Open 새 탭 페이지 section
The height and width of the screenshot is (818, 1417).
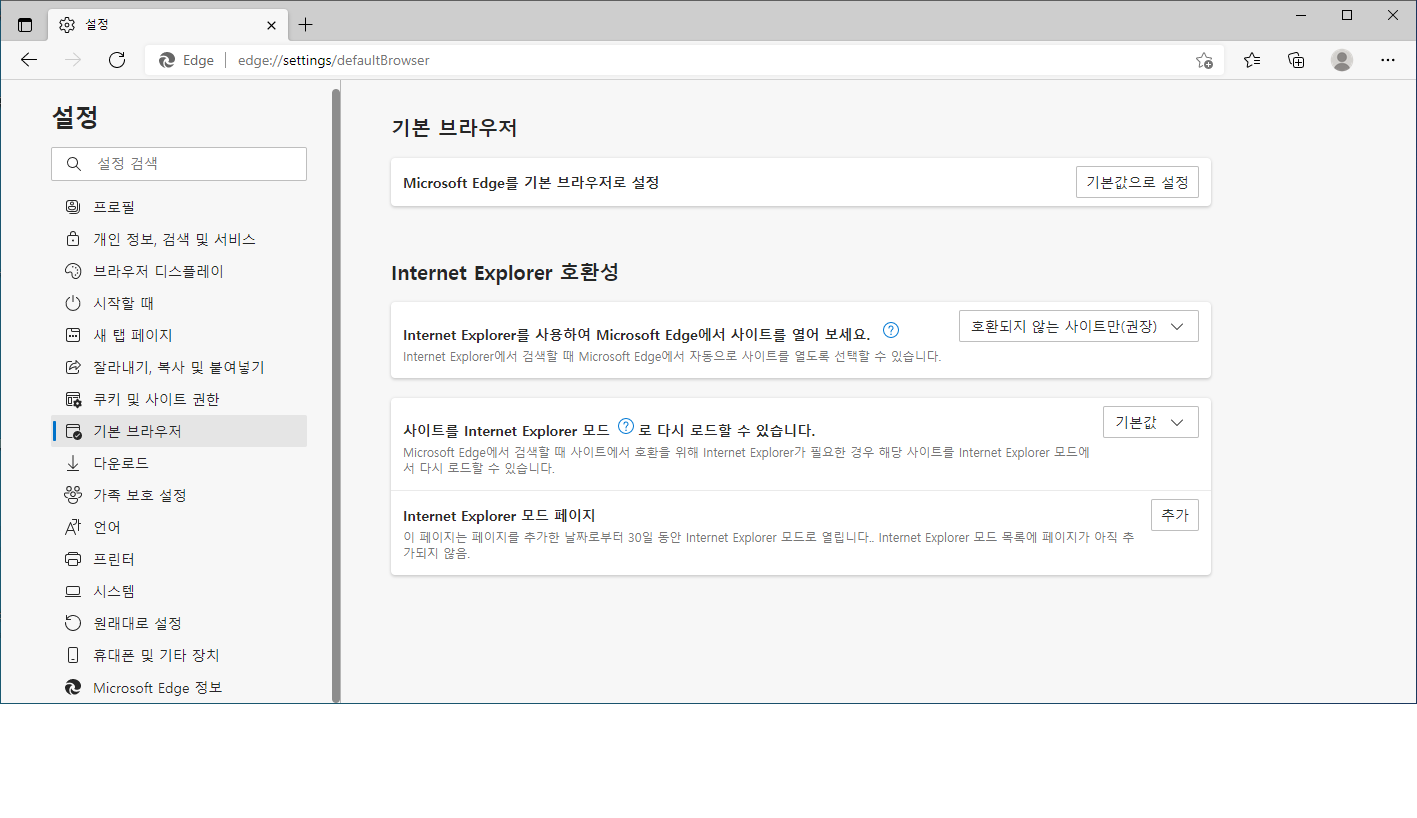pos(179,335)
